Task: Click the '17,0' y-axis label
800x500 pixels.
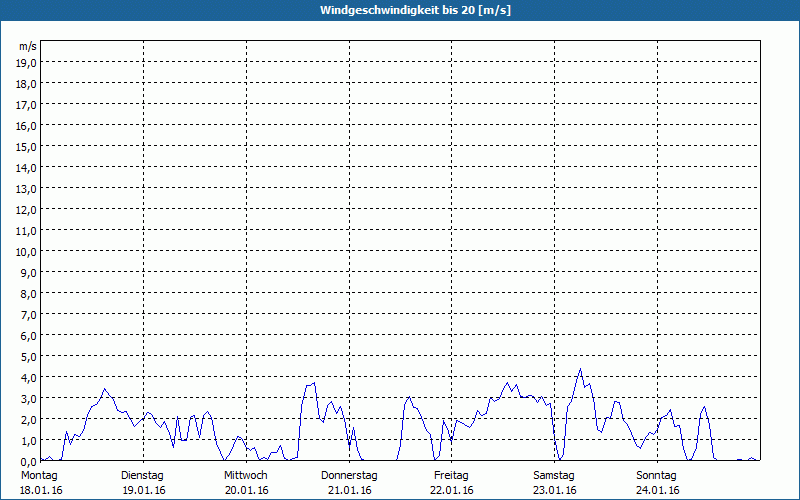Action: pos(27,105)
